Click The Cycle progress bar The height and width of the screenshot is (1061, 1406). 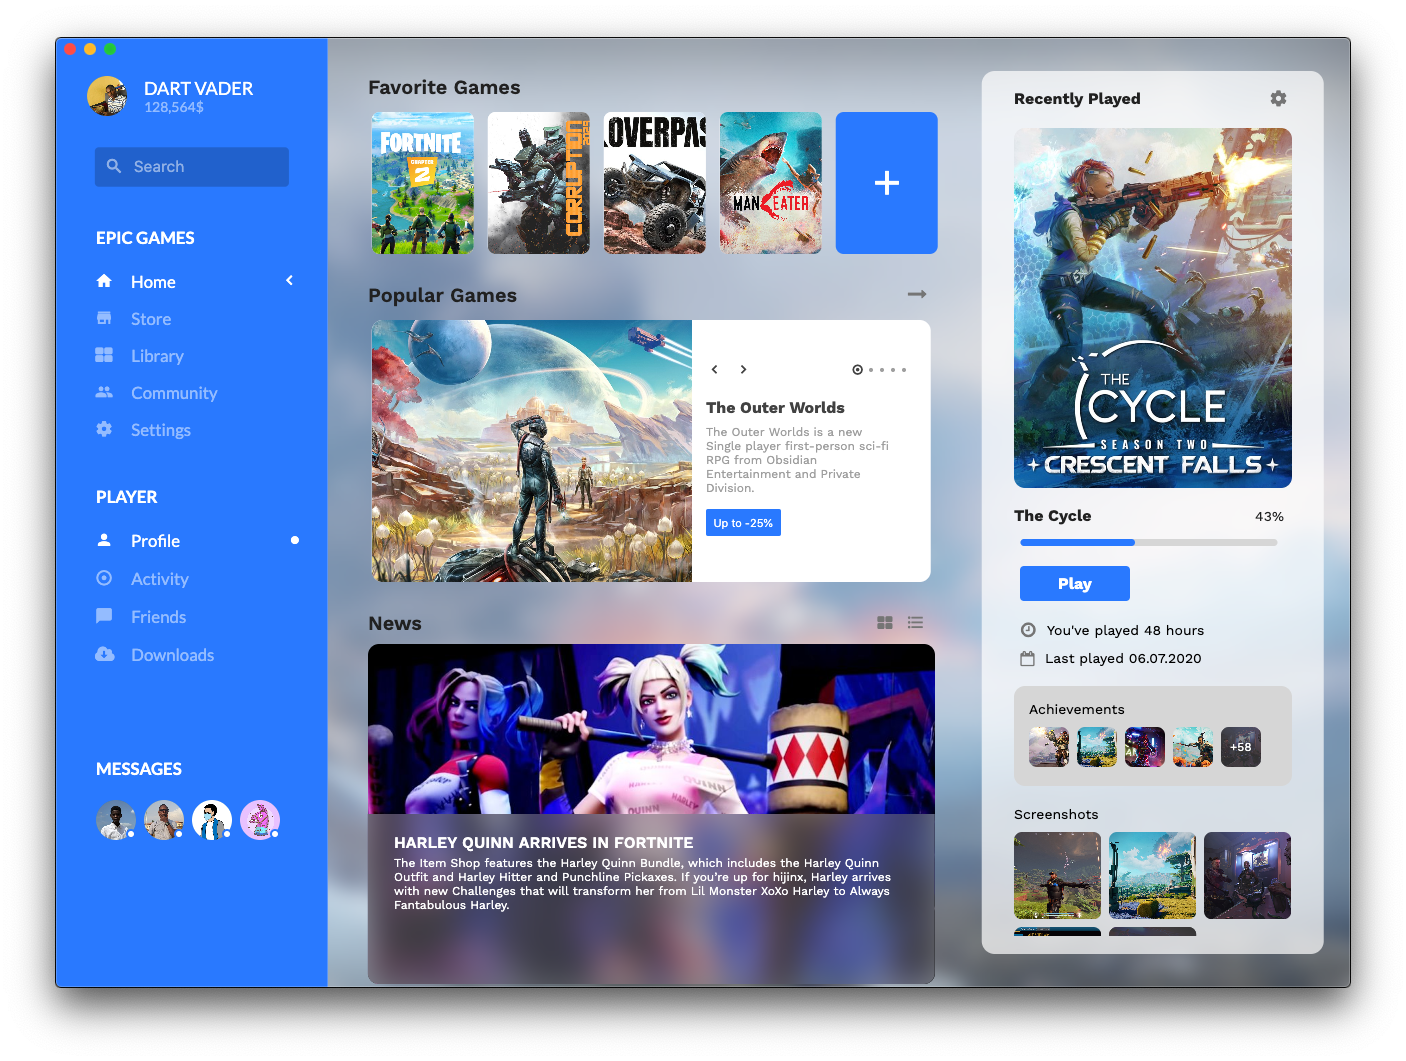1148,542
